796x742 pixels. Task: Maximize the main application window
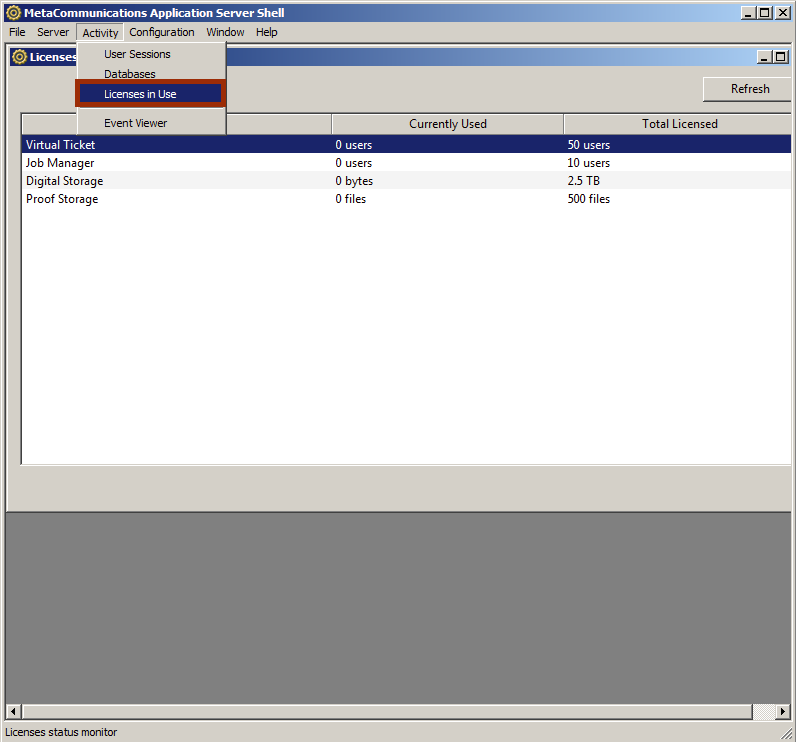coord(764,13)
